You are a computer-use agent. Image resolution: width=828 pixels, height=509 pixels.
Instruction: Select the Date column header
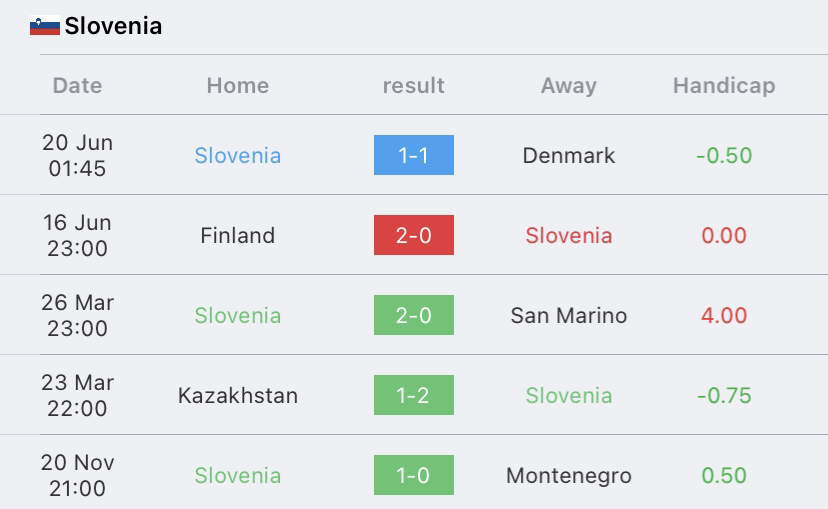click(77, 86)
